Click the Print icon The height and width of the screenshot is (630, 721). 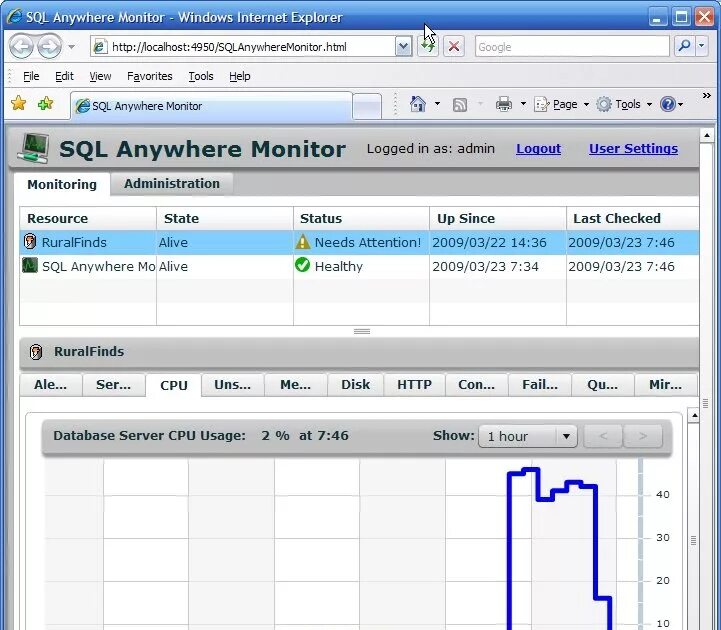[504, 104]
